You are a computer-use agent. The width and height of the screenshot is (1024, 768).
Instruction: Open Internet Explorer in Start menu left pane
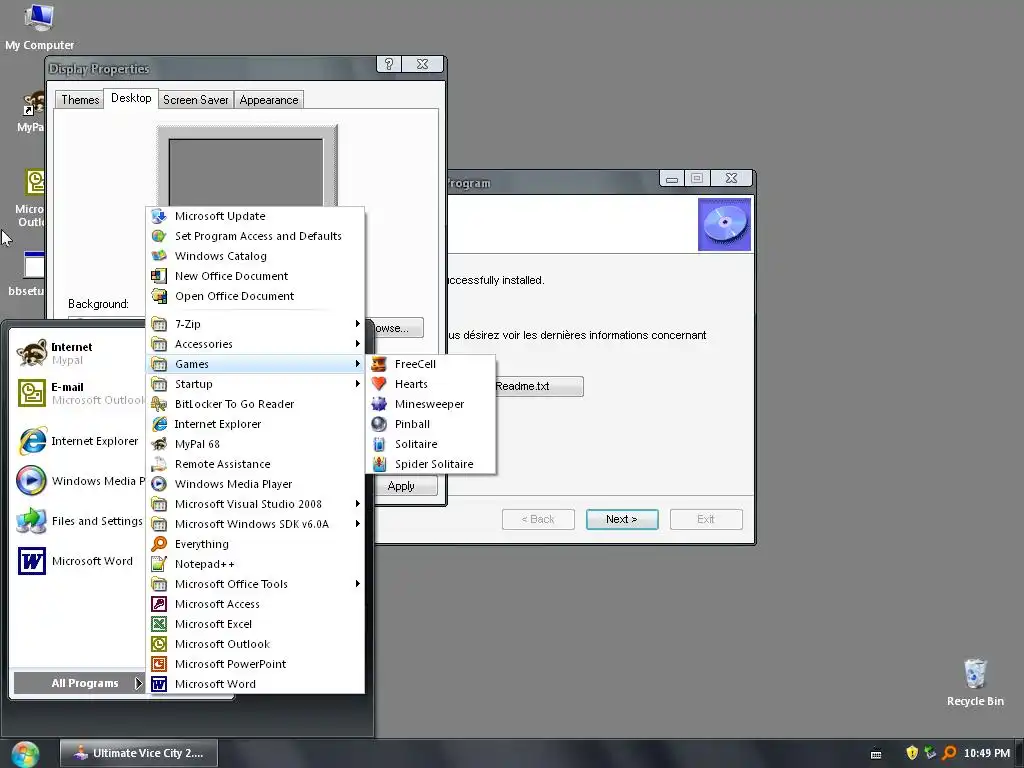point(77,441)
